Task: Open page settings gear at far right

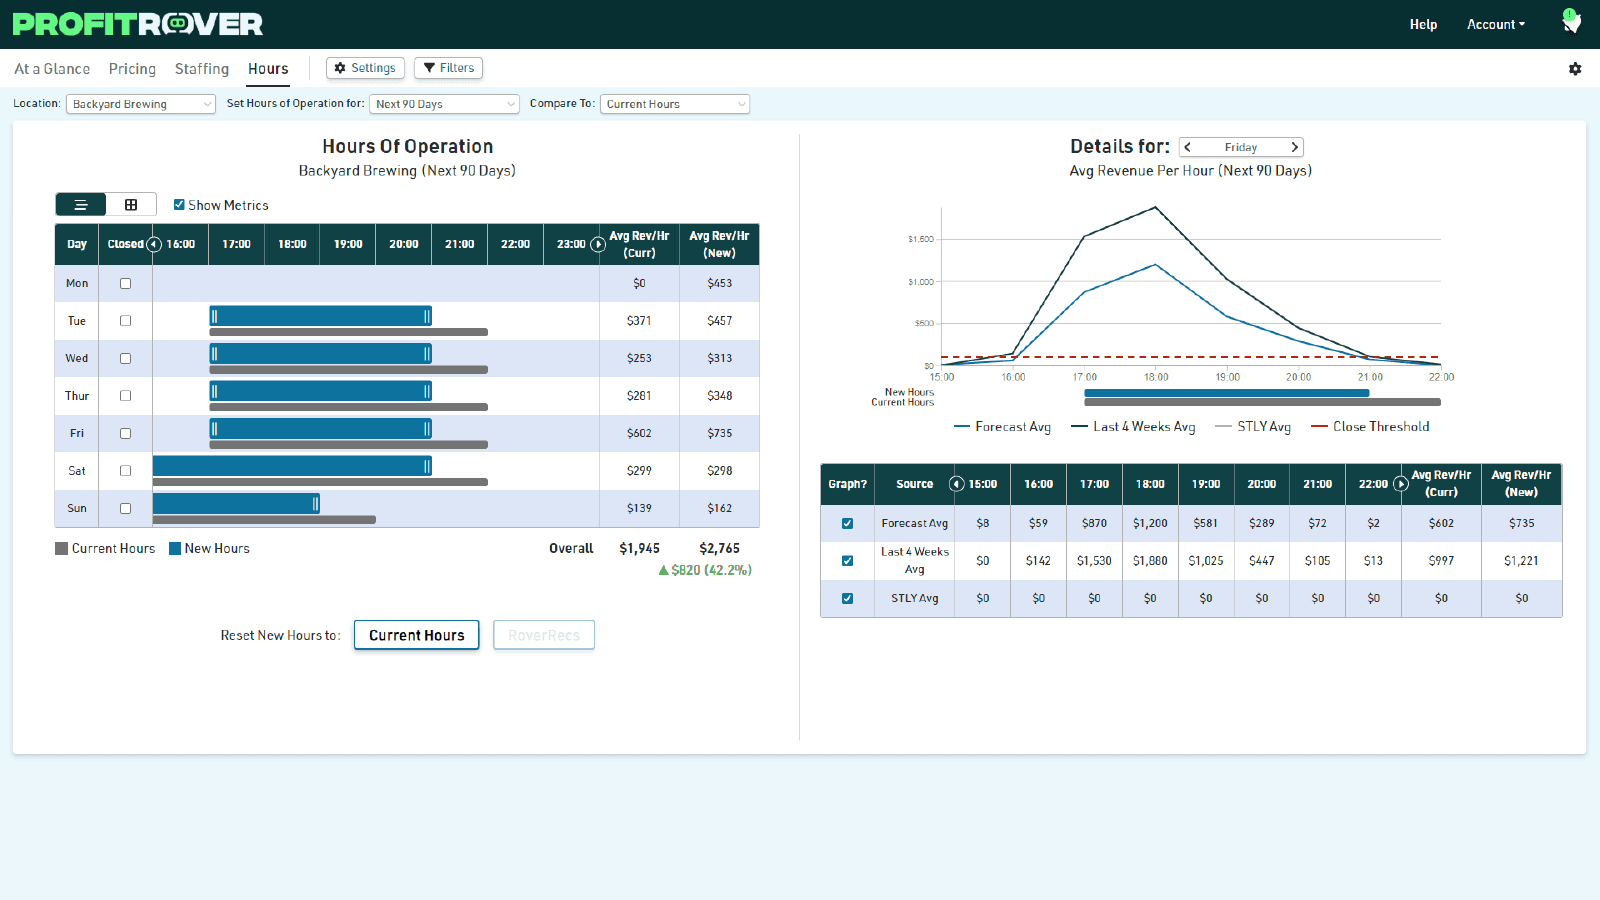Action: (x=1575, y=69)
